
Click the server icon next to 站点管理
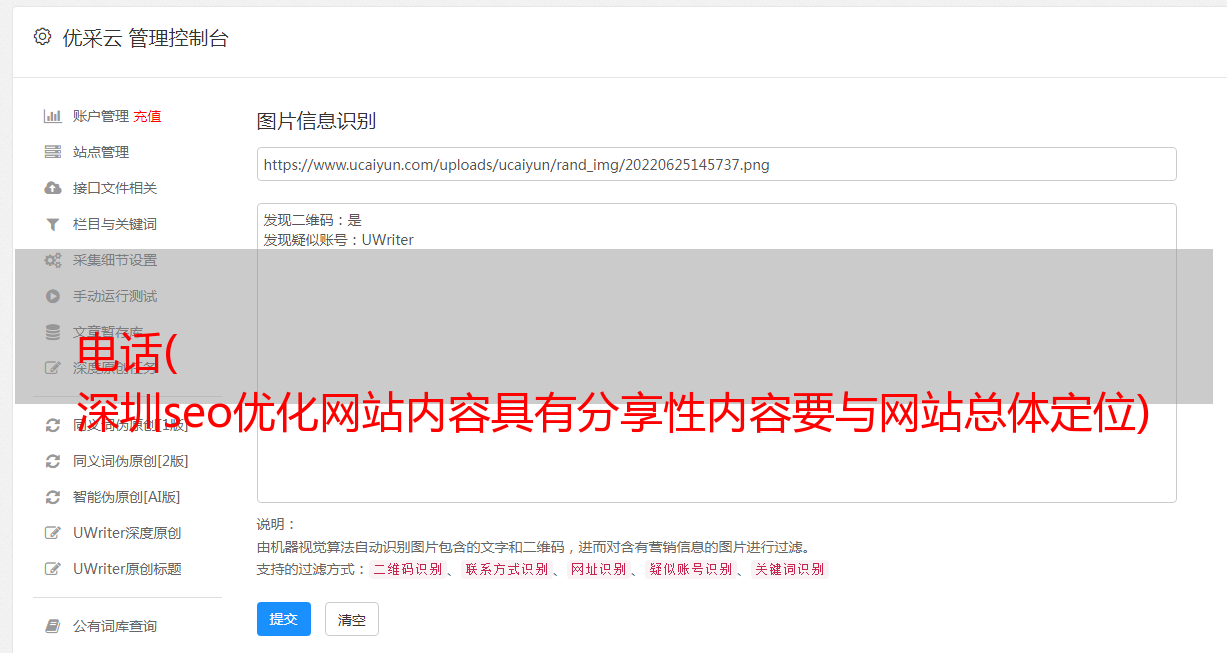tap(53, 152)
